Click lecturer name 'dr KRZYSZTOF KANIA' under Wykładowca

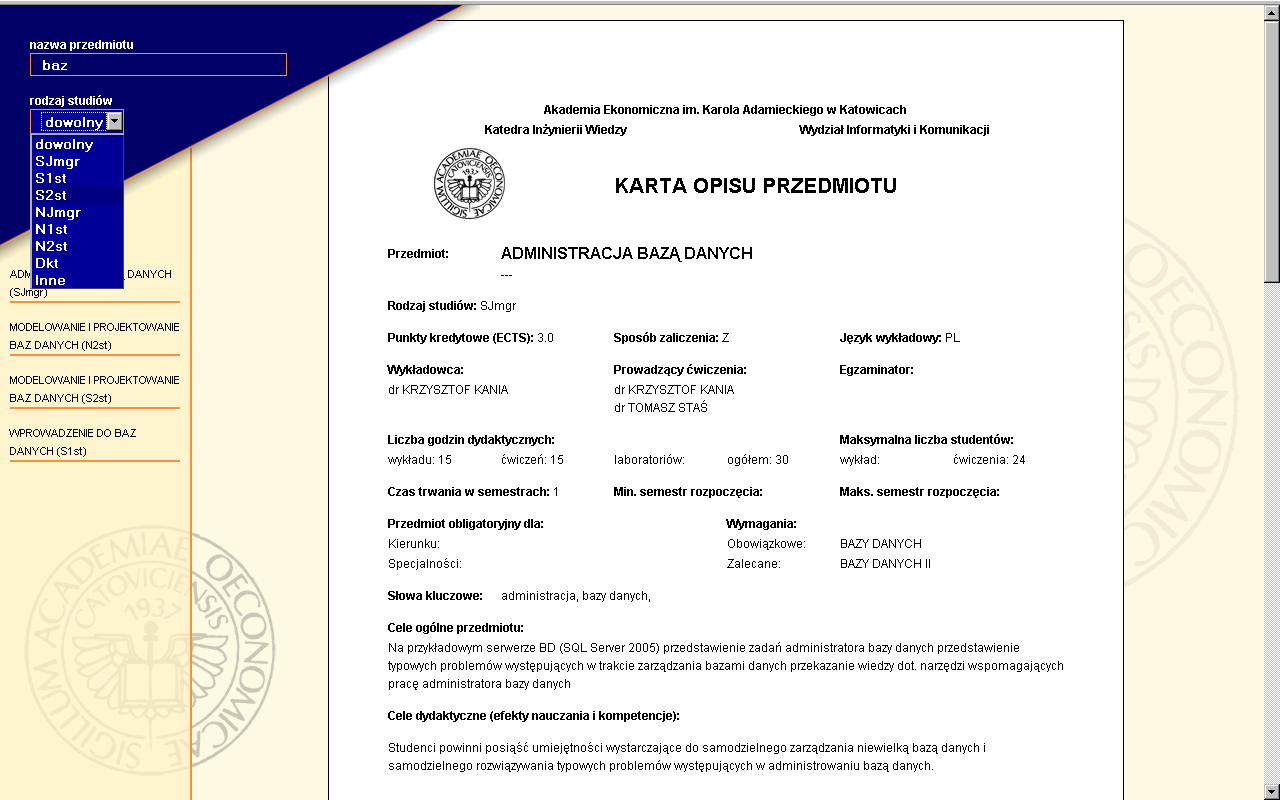[448, 390]
